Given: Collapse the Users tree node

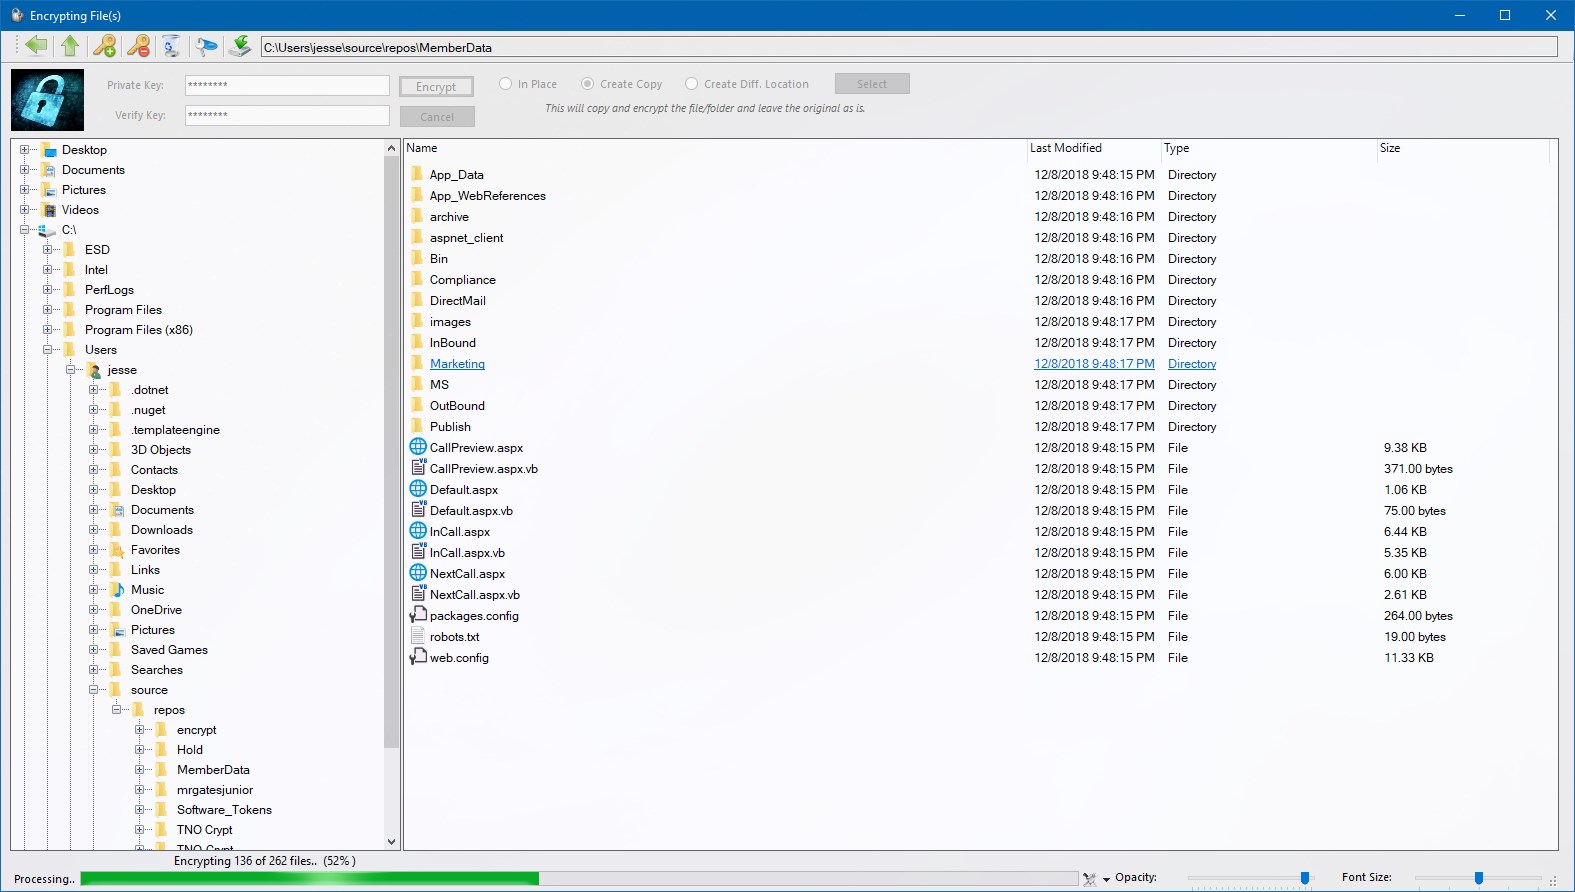Looking at the screenshot, I should (x=47, y=350).
